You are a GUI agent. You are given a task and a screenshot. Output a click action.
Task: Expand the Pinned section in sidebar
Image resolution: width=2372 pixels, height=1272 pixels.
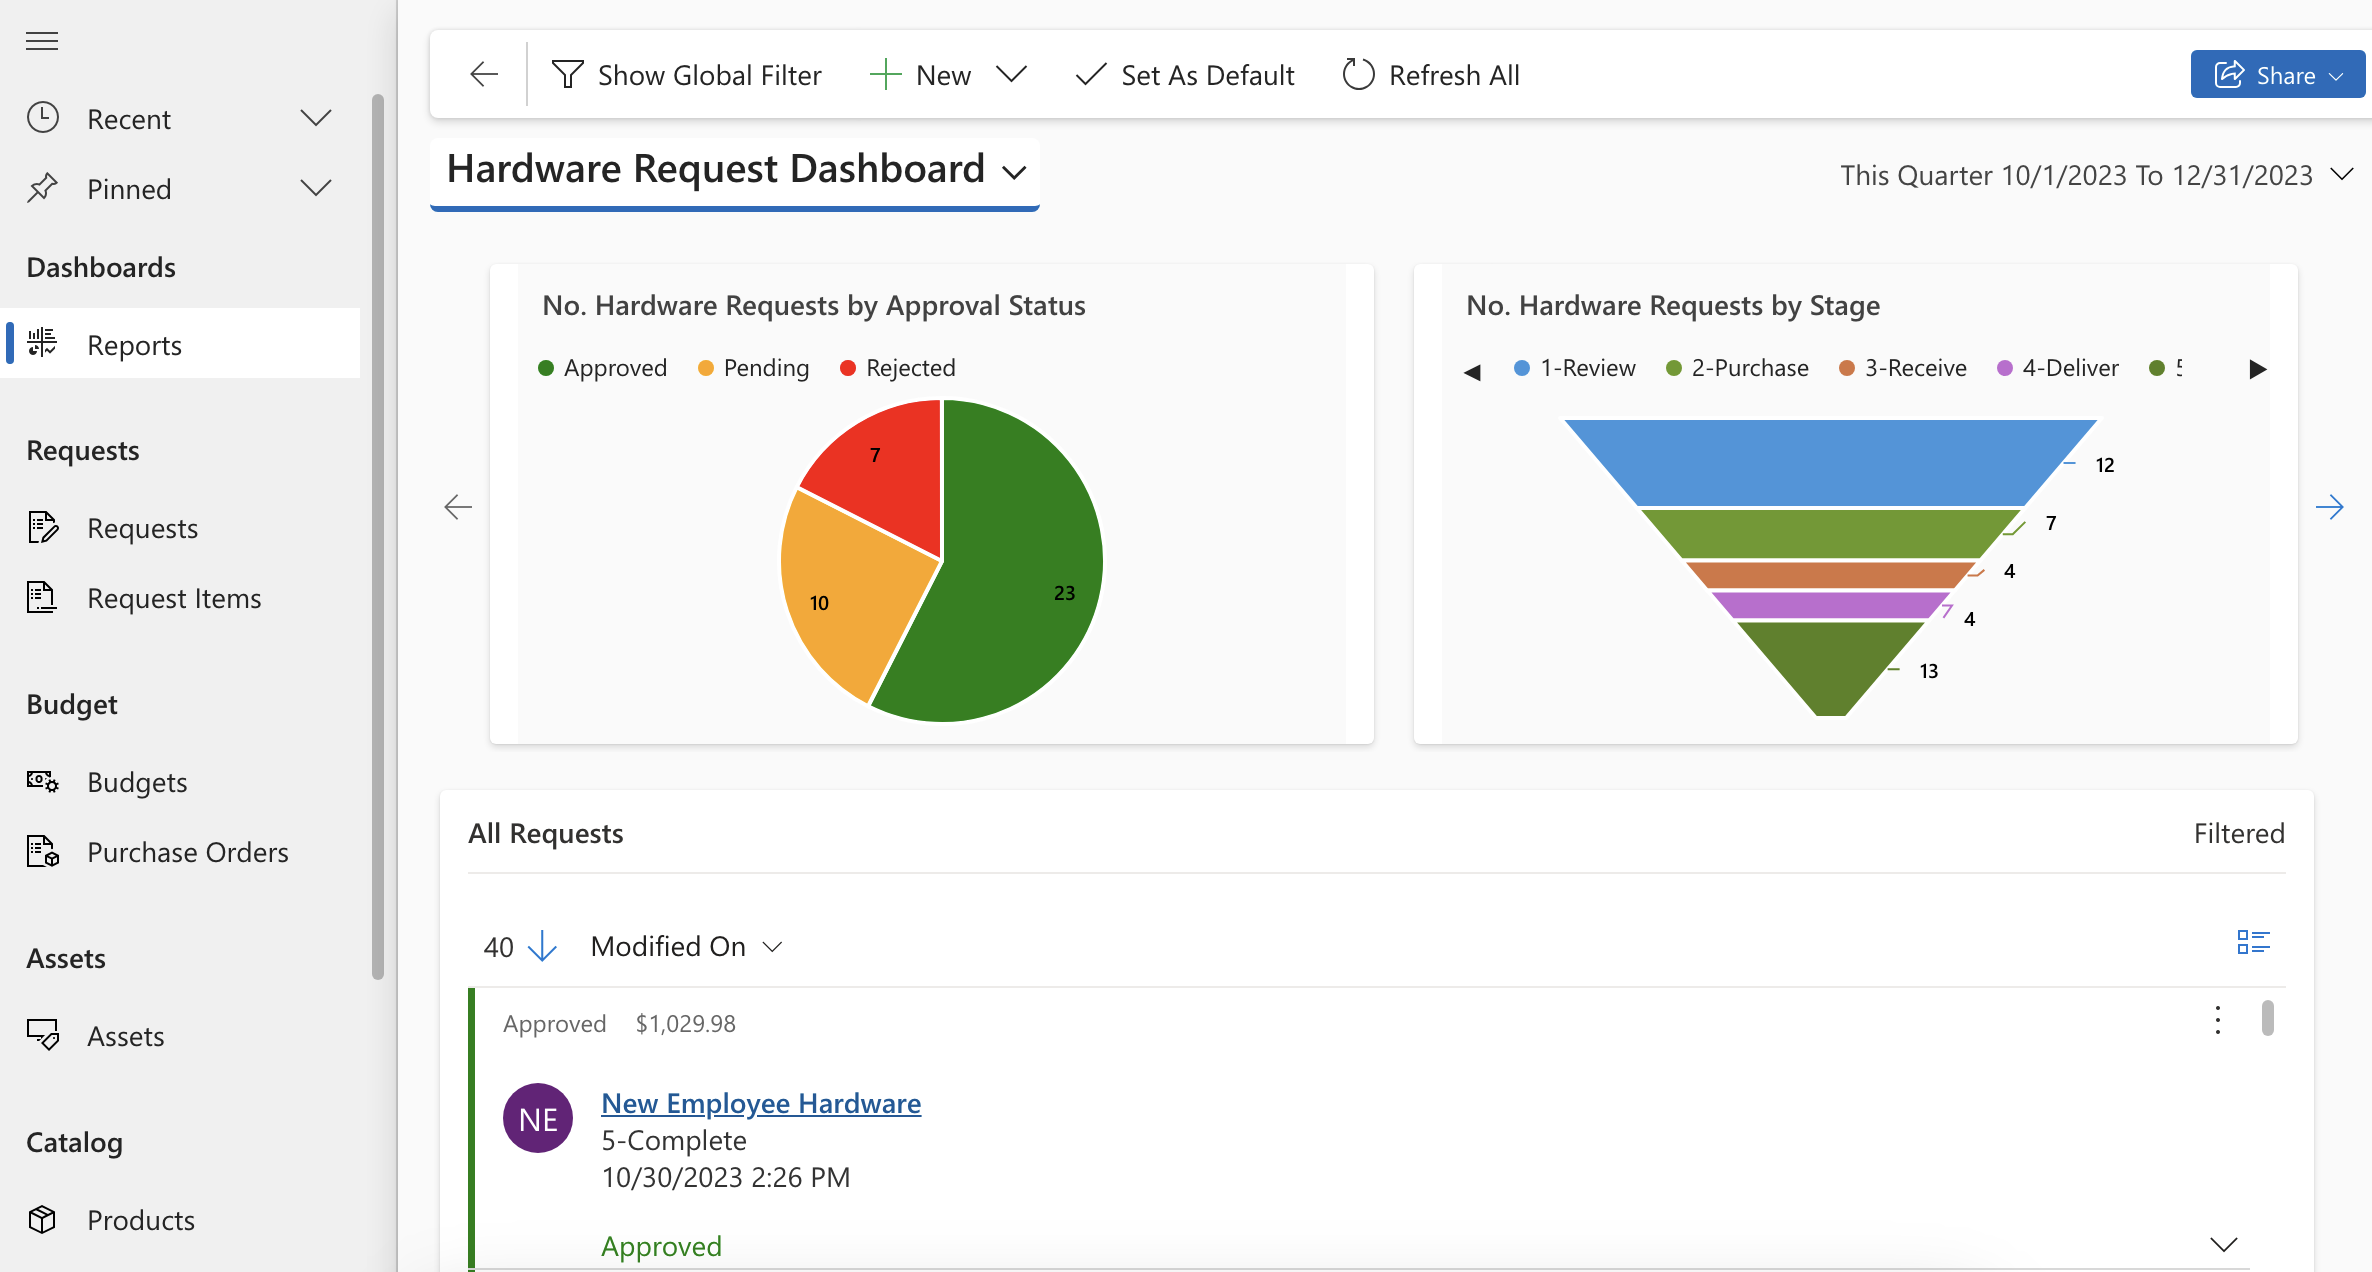click(314, 188)
